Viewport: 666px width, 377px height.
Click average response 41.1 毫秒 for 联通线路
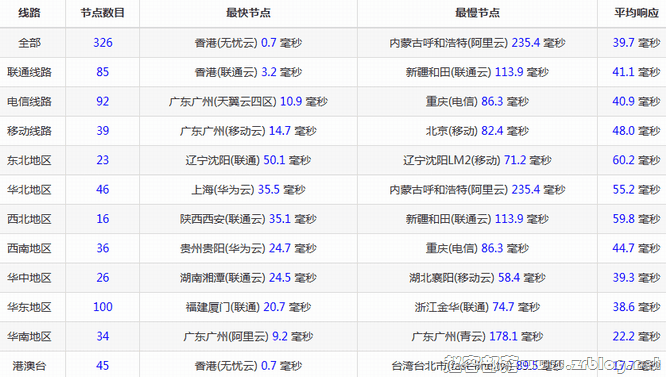(x=636, y=72)
